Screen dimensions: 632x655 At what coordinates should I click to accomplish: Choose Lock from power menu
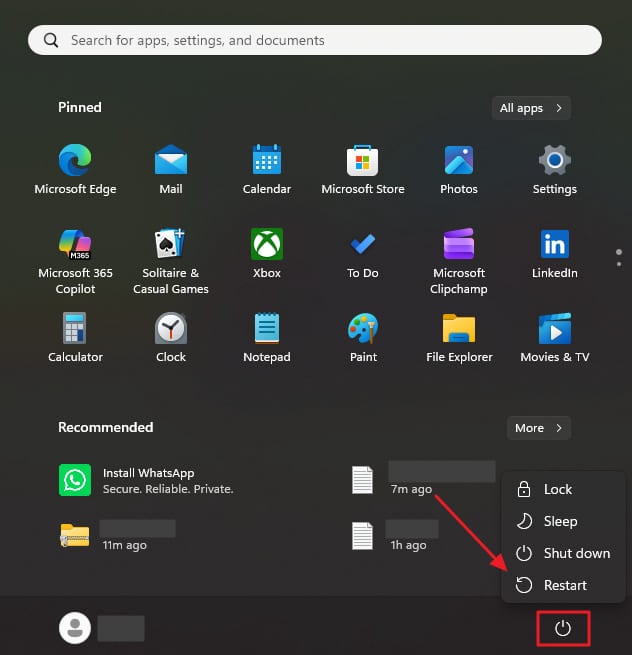tap(563, 489)
